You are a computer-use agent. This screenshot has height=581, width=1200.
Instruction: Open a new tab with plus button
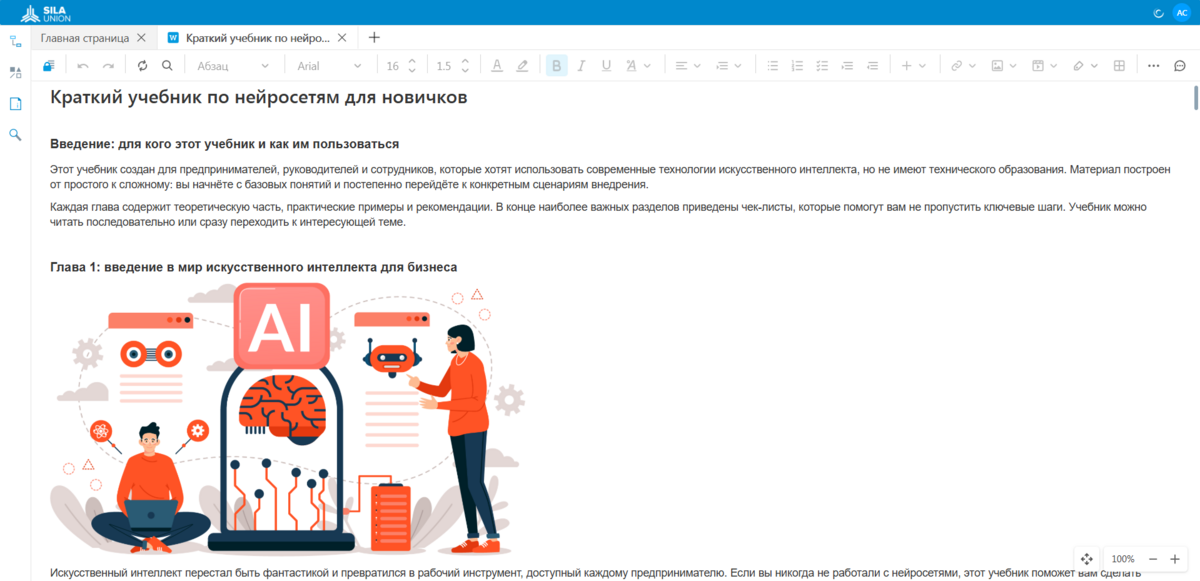(374, 38)
